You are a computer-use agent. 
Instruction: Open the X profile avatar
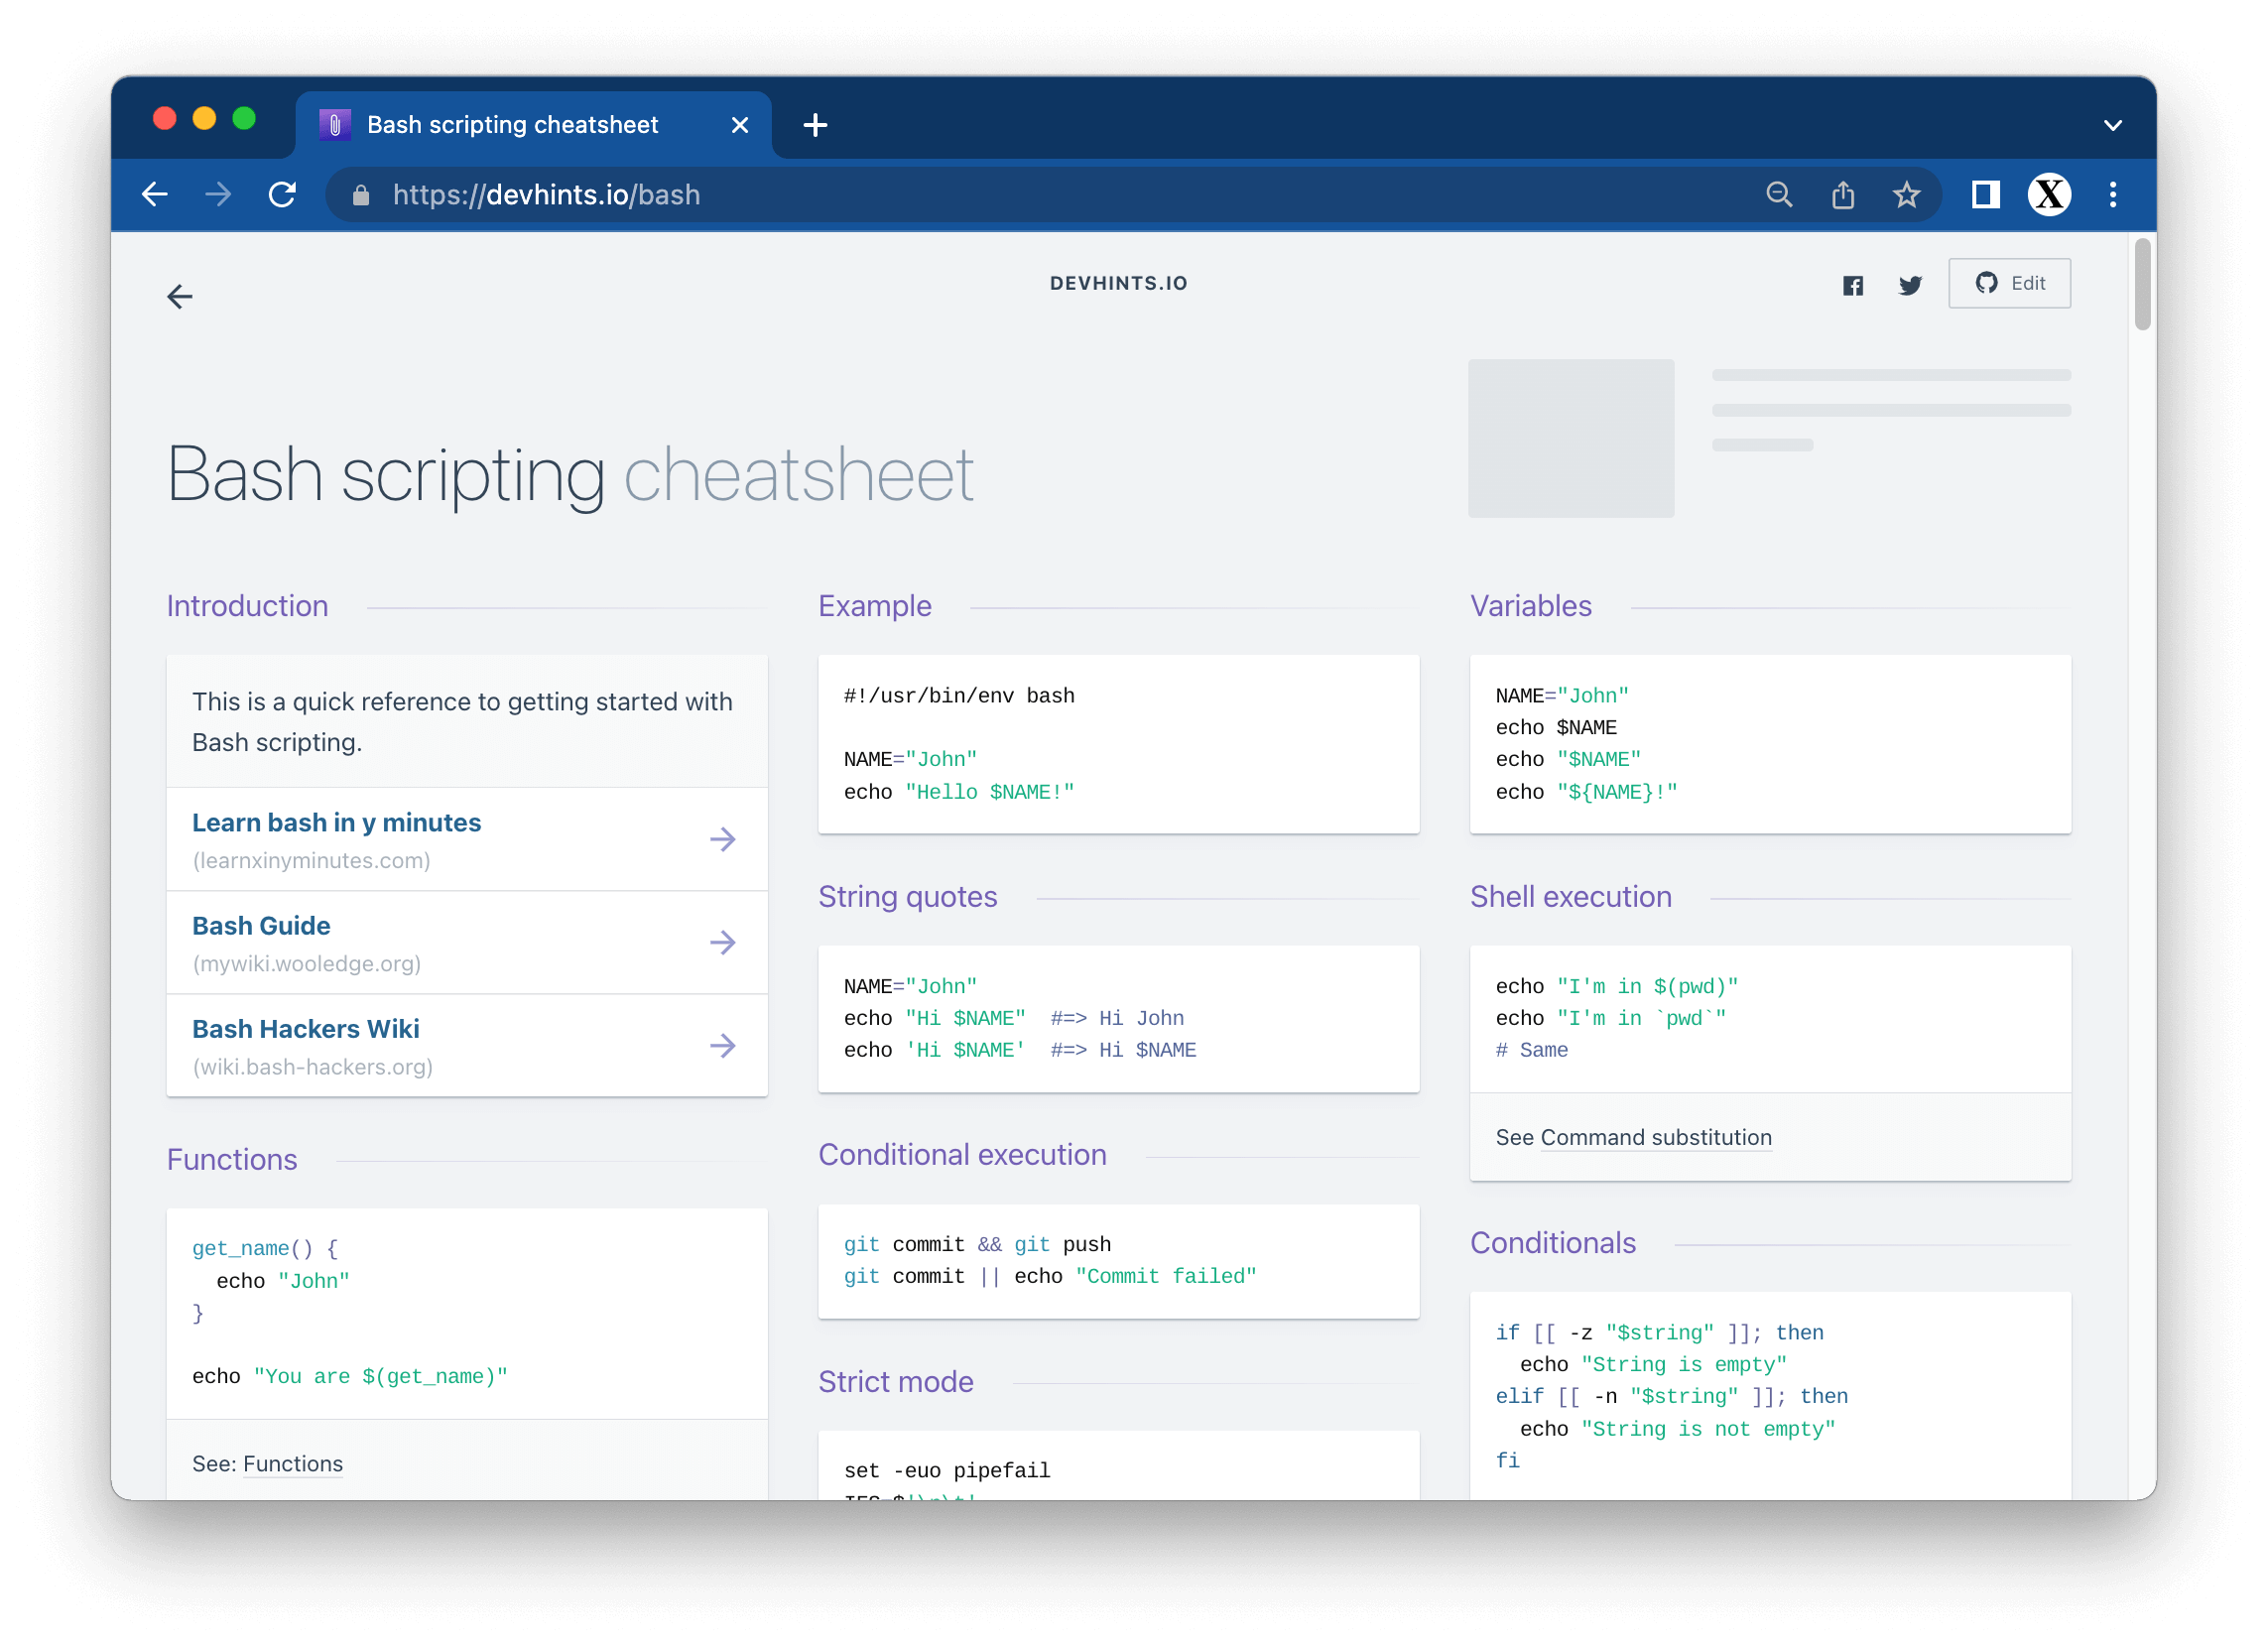point(2049,194)
